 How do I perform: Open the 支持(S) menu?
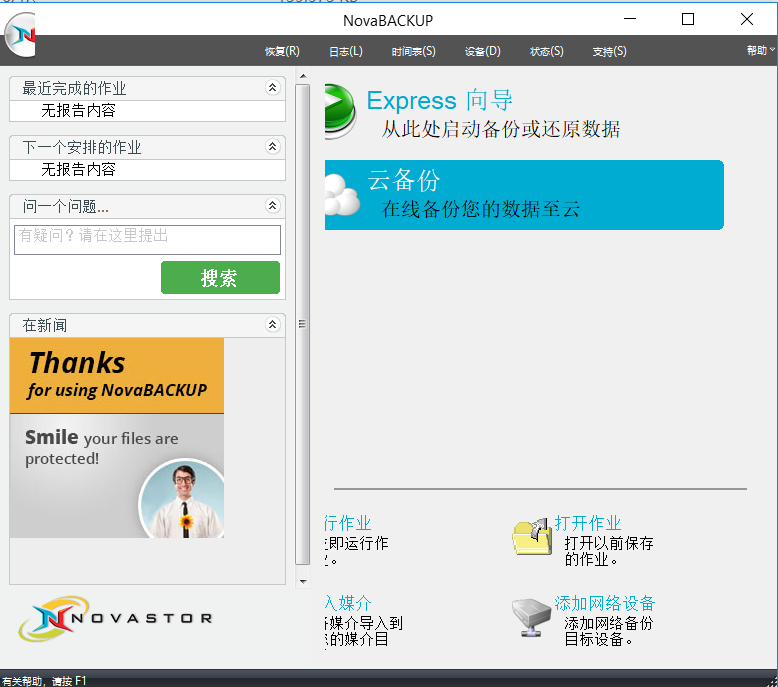coord(609,51)
